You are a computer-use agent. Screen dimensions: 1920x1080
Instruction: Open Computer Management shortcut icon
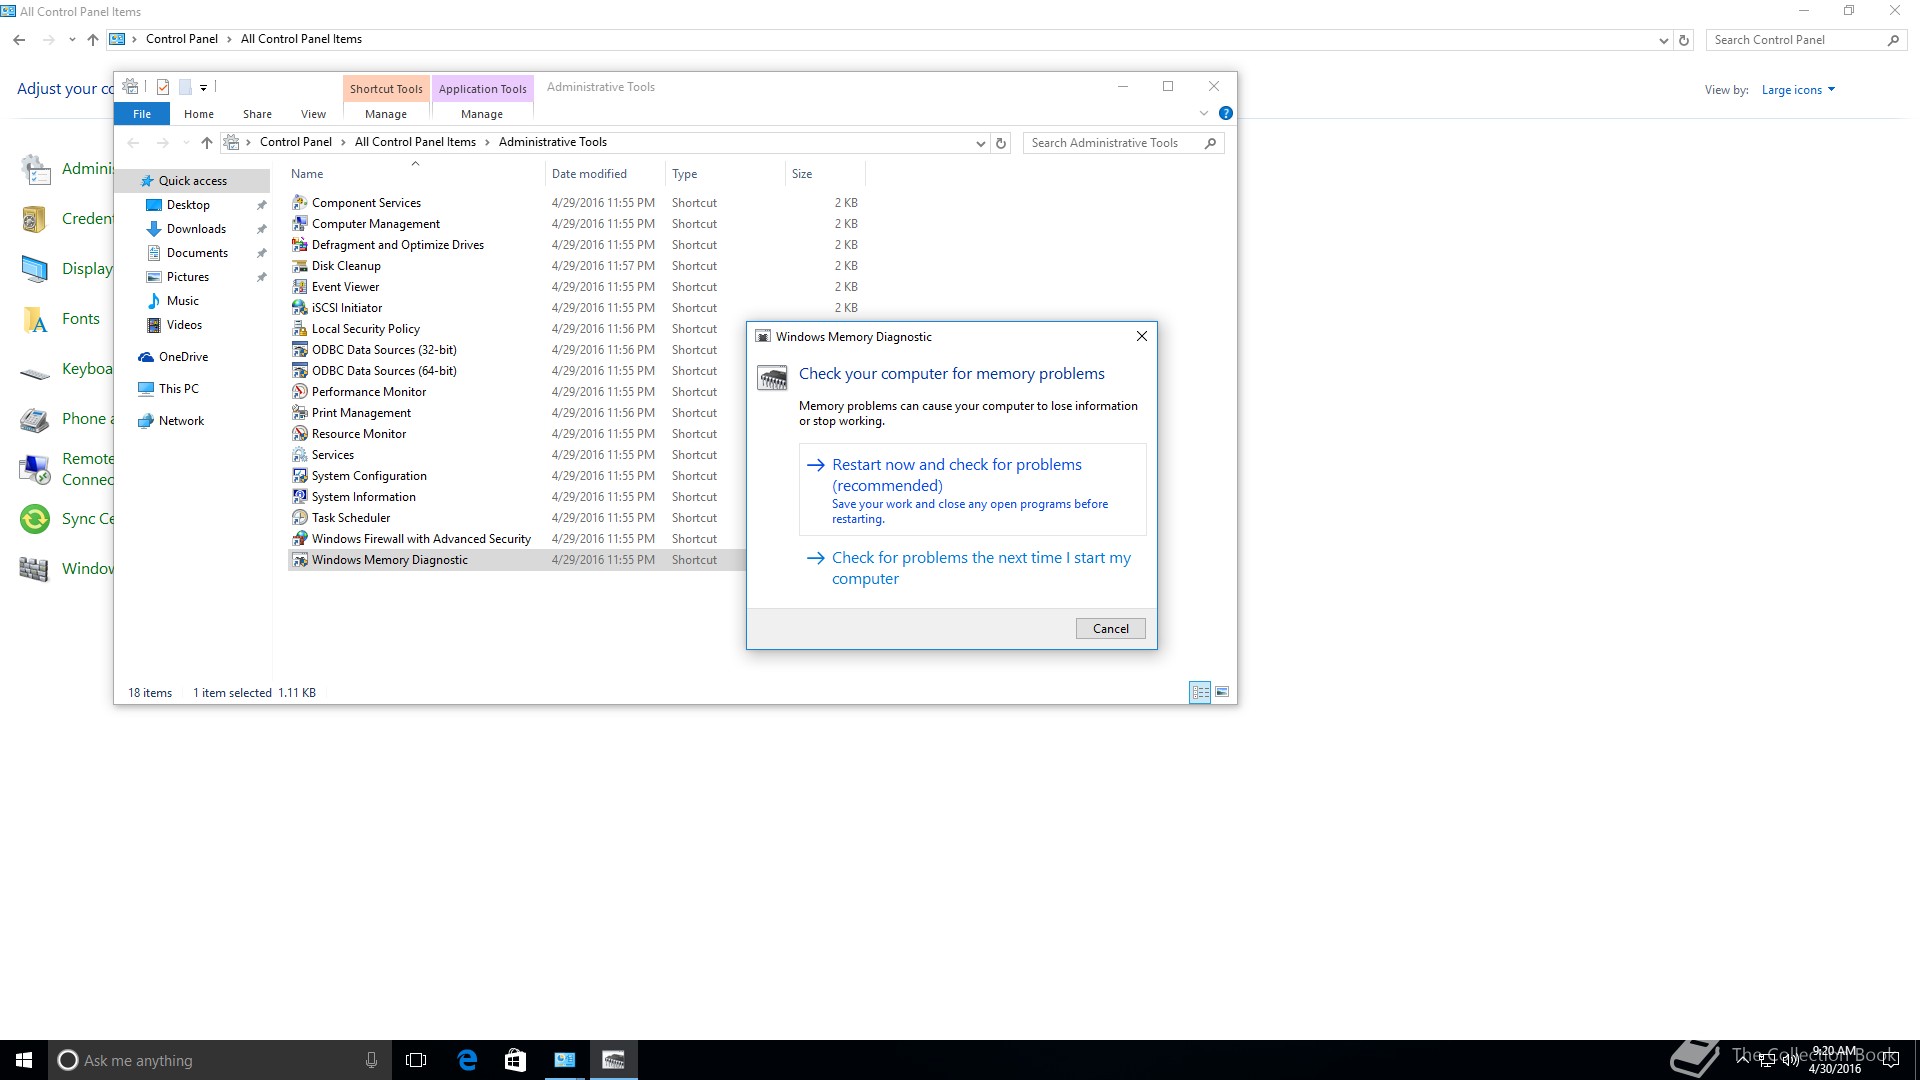coord(299,224)
